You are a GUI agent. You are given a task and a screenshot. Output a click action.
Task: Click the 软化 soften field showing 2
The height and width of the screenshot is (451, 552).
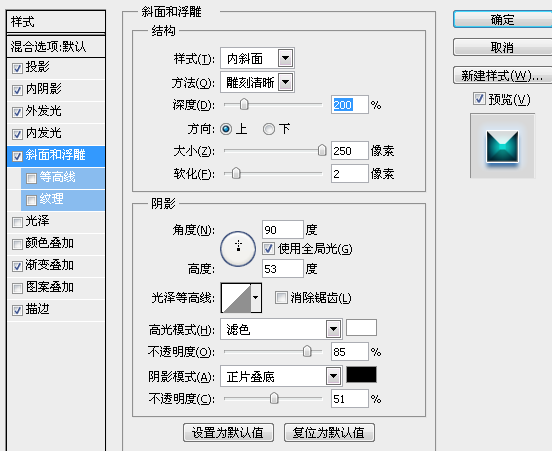350,174
